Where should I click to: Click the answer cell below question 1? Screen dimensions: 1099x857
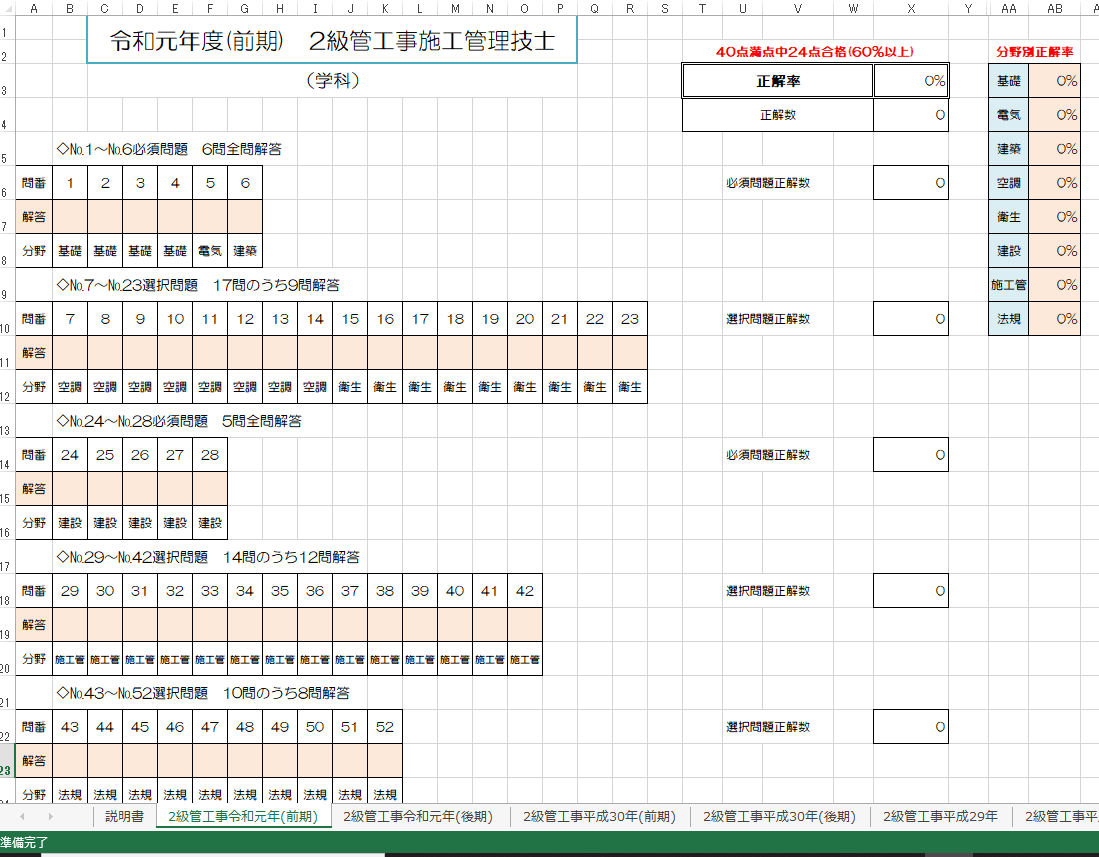point(69,217)
